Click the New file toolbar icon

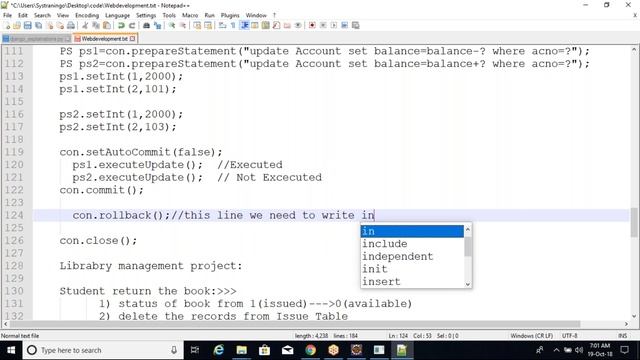pos(7,25)
